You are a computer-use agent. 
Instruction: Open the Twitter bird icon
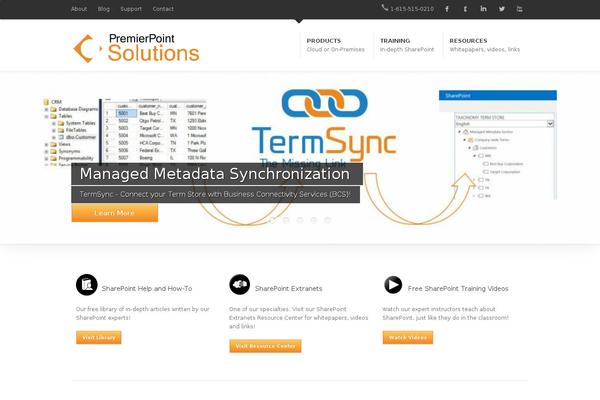[x=502, y=9]
